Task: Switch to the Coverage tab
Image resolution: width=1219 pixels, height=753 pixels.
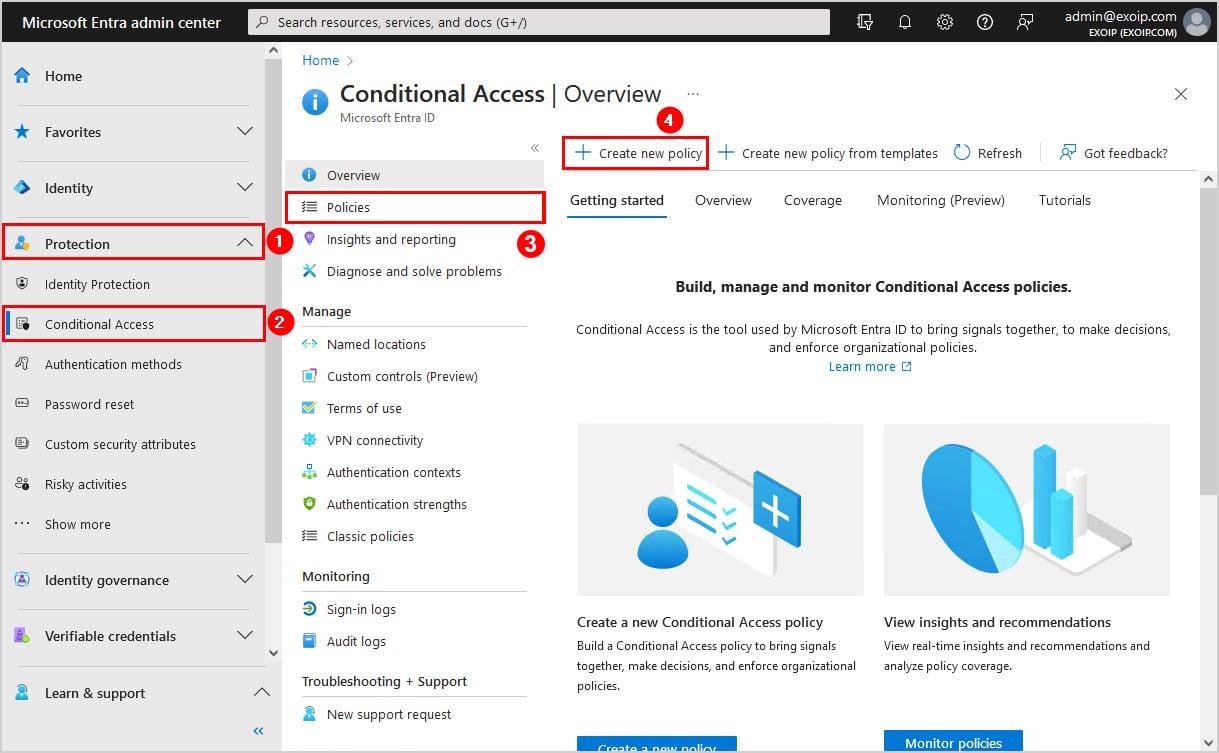Action: [813, 201]
